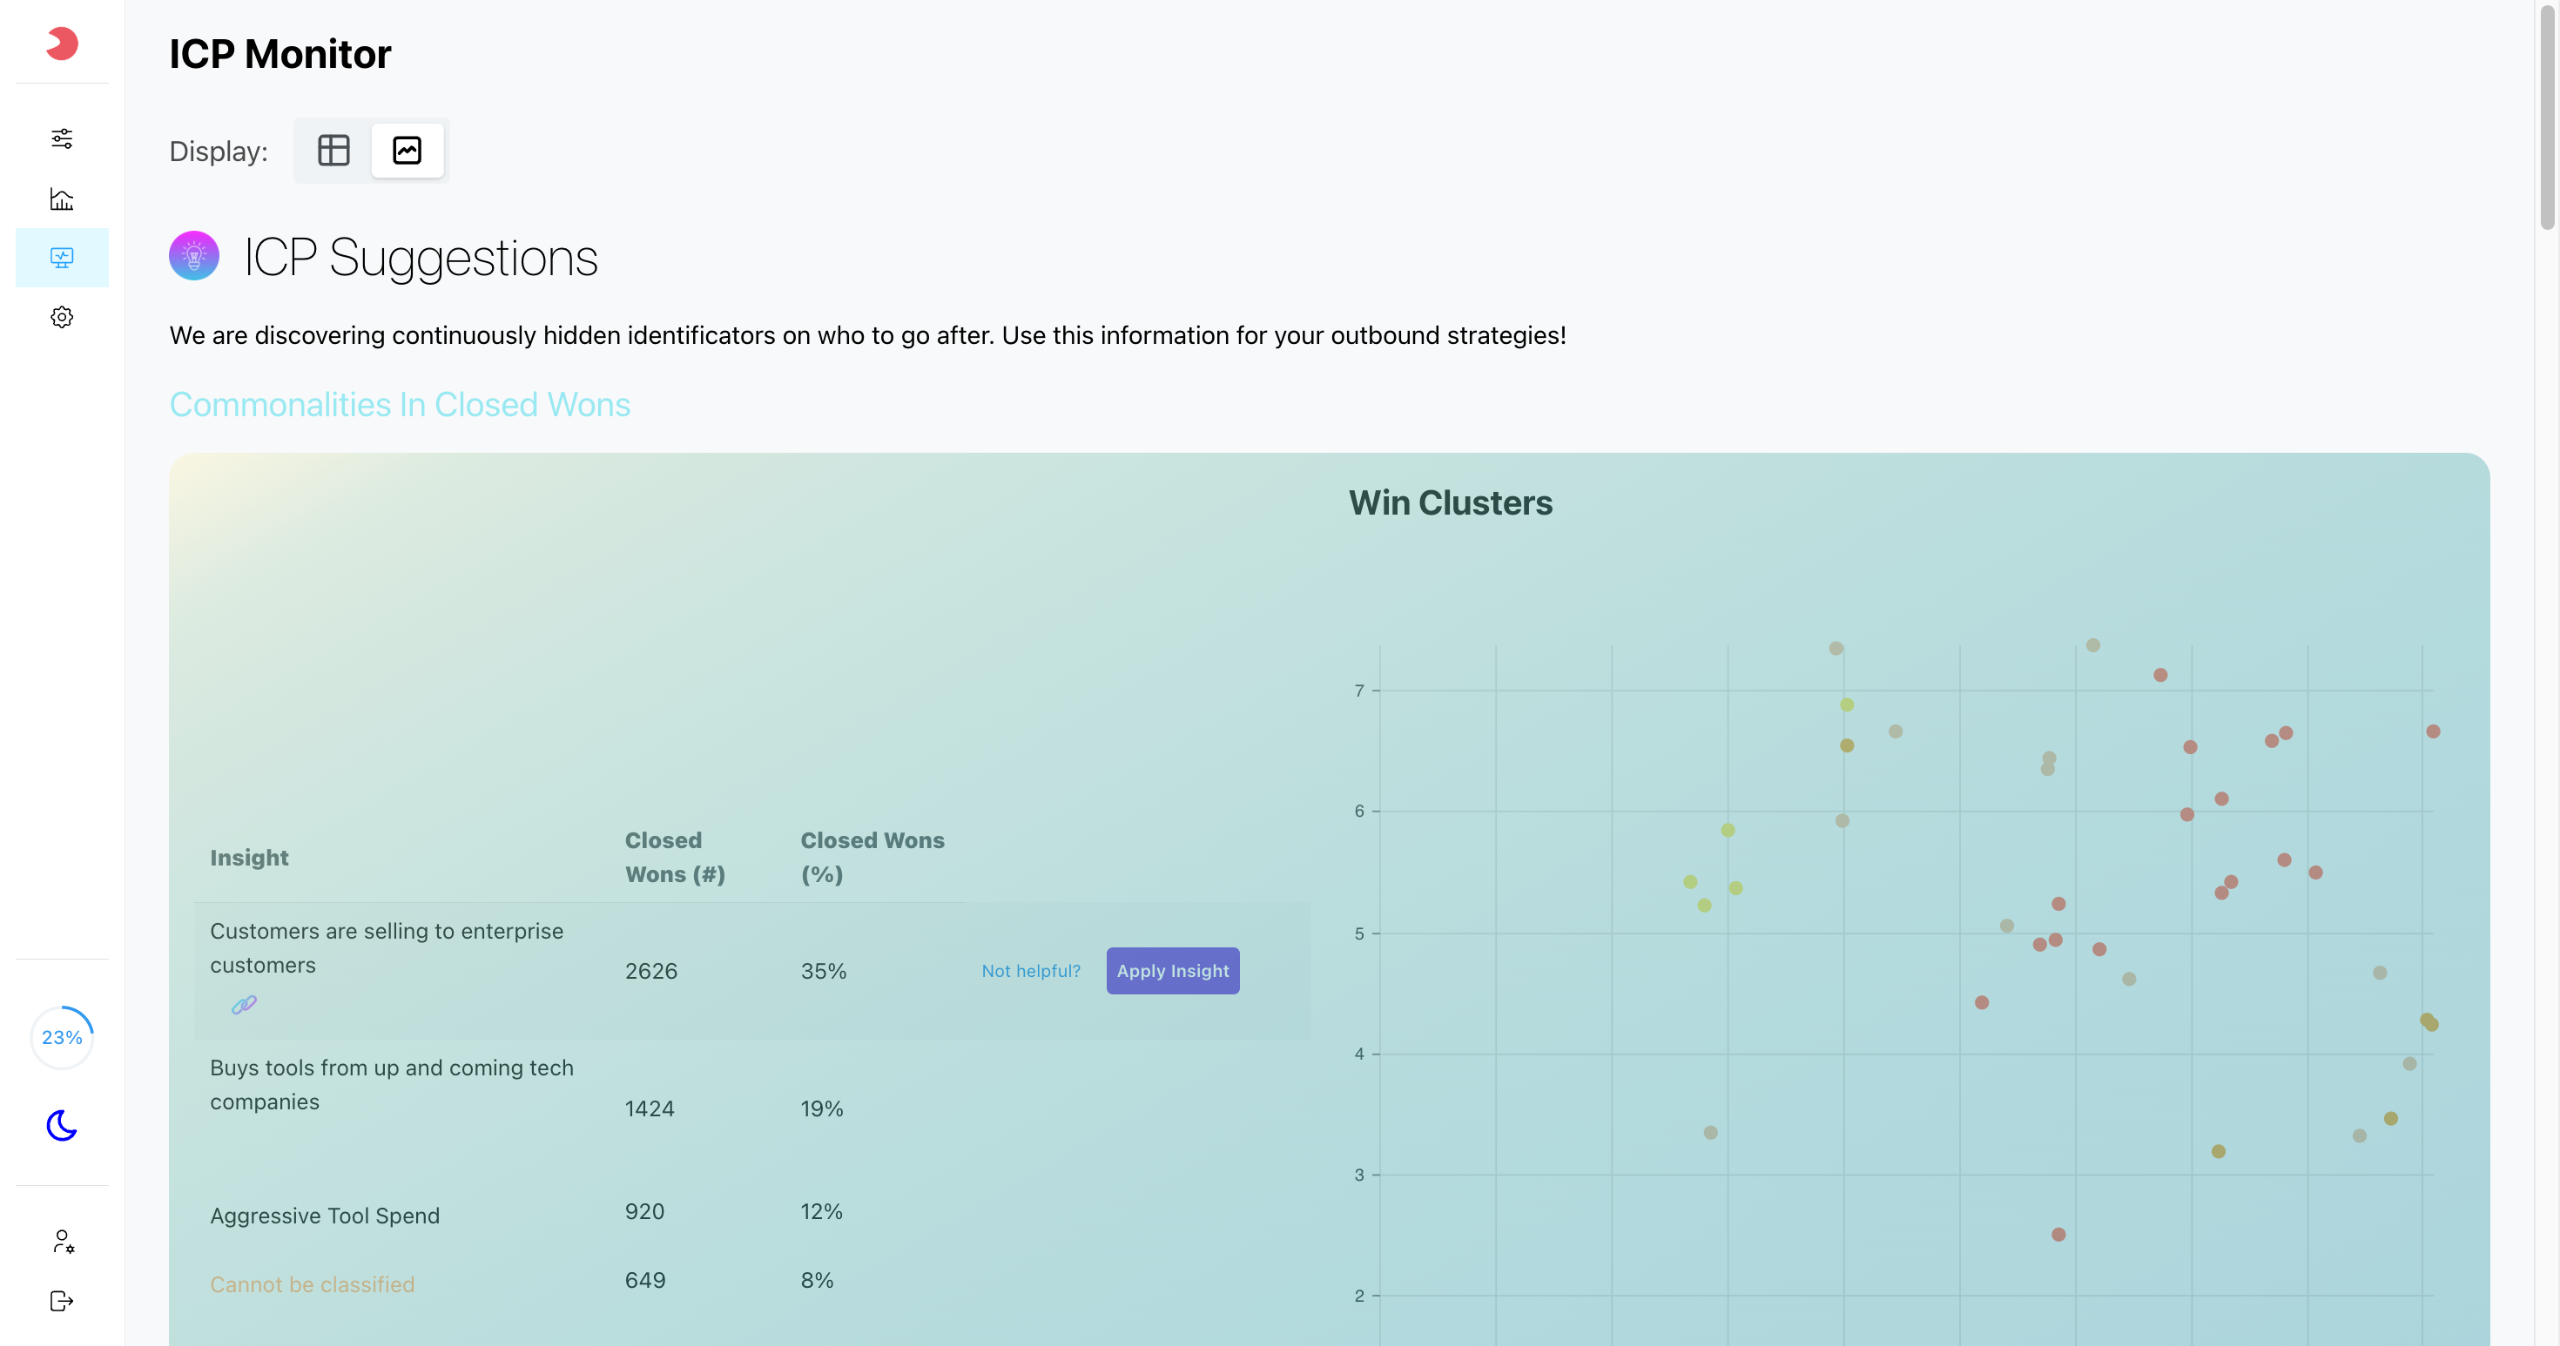This screenshot has width=2560, height=1346.
Task: Click the logout icon in sidebar
Action: [62, 1300]
